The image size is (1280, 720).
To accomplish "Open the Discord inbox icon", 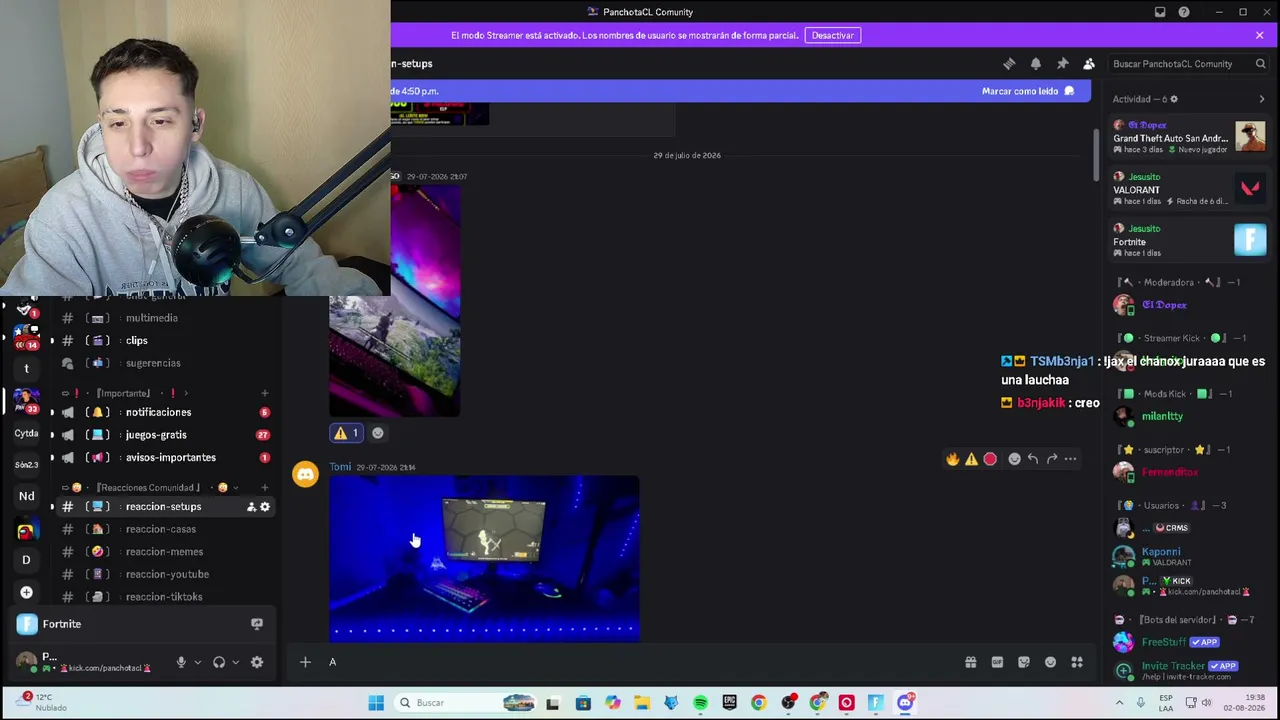I will pyautogui.click(x=1160, y=12).
